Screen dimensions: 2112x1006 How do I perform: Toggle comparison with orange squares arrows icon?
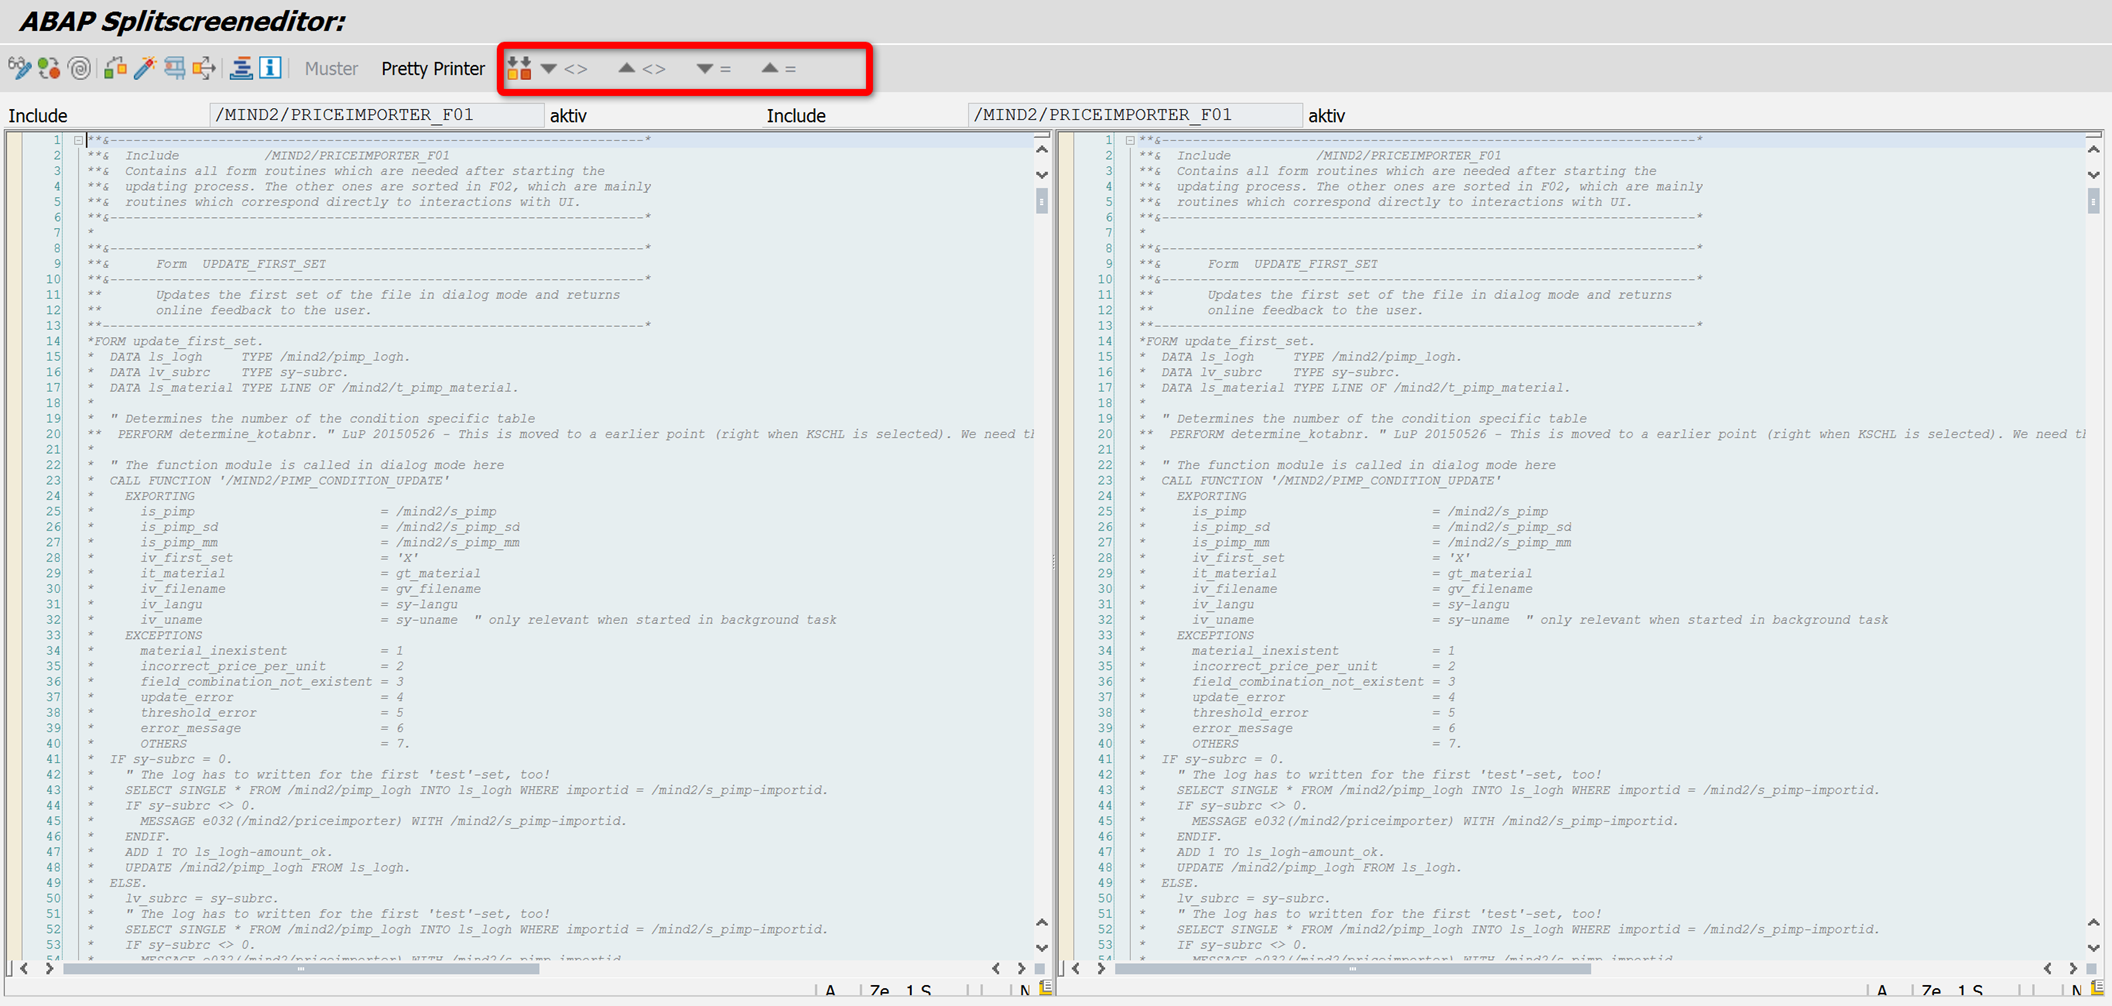coord(519,68)
